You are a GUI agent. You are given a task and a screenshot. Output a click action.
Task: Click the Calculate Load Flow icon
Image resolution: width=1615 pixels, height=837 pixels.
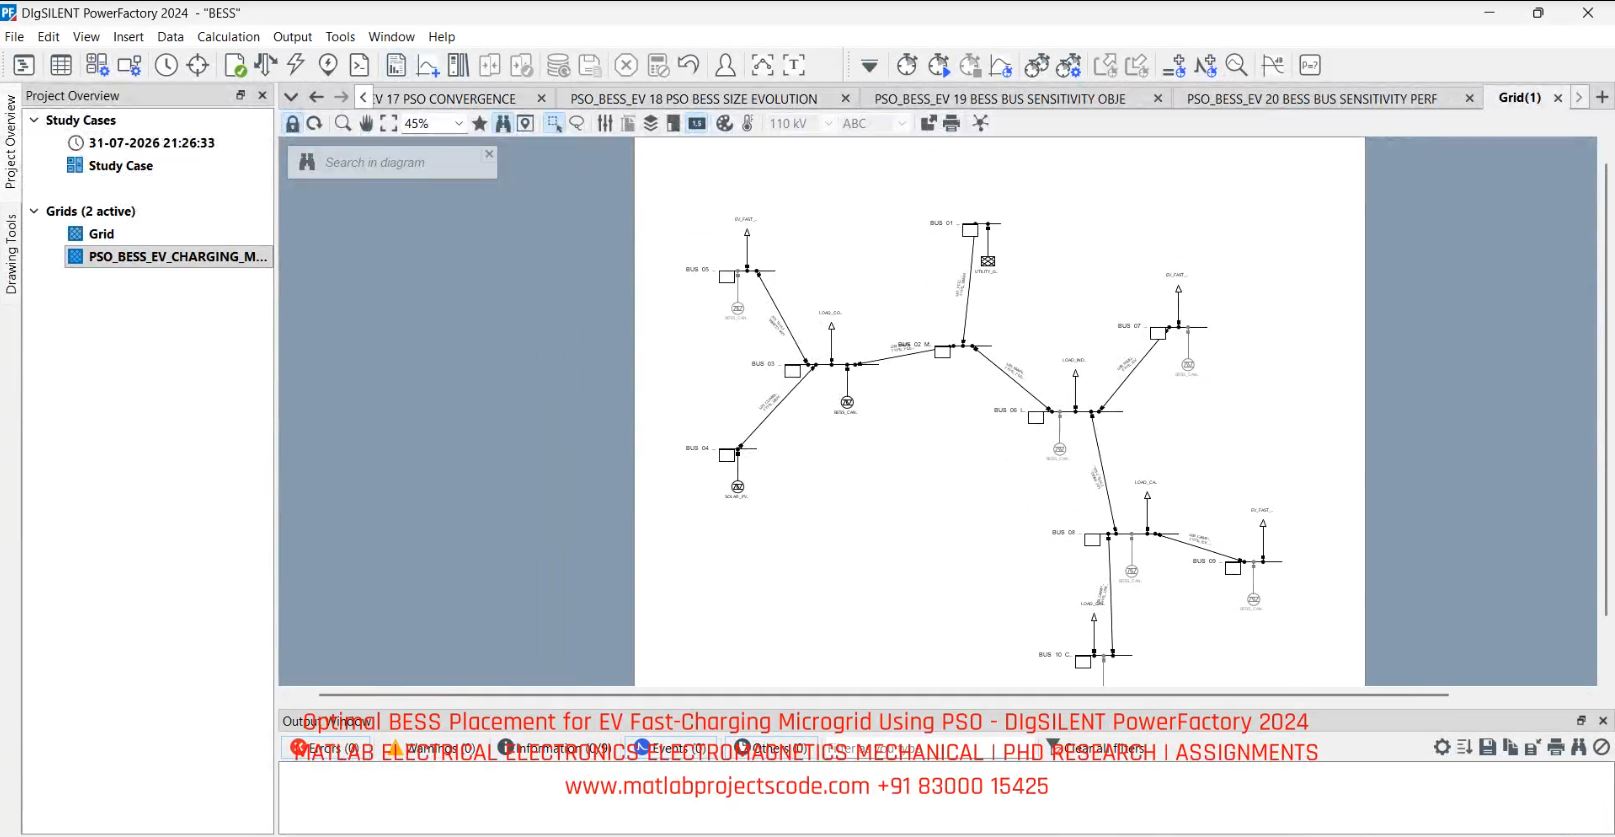(265, 65)
